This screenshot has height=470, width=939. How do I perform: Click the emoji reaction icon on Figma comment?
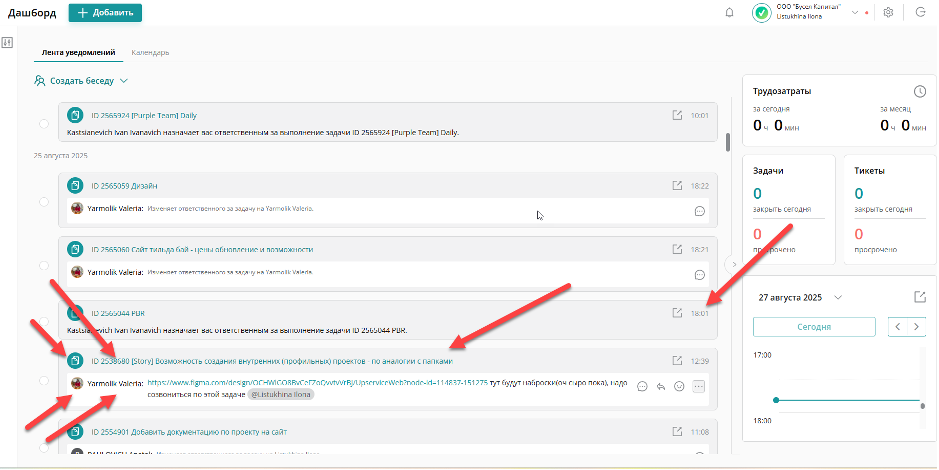[679, 386]
